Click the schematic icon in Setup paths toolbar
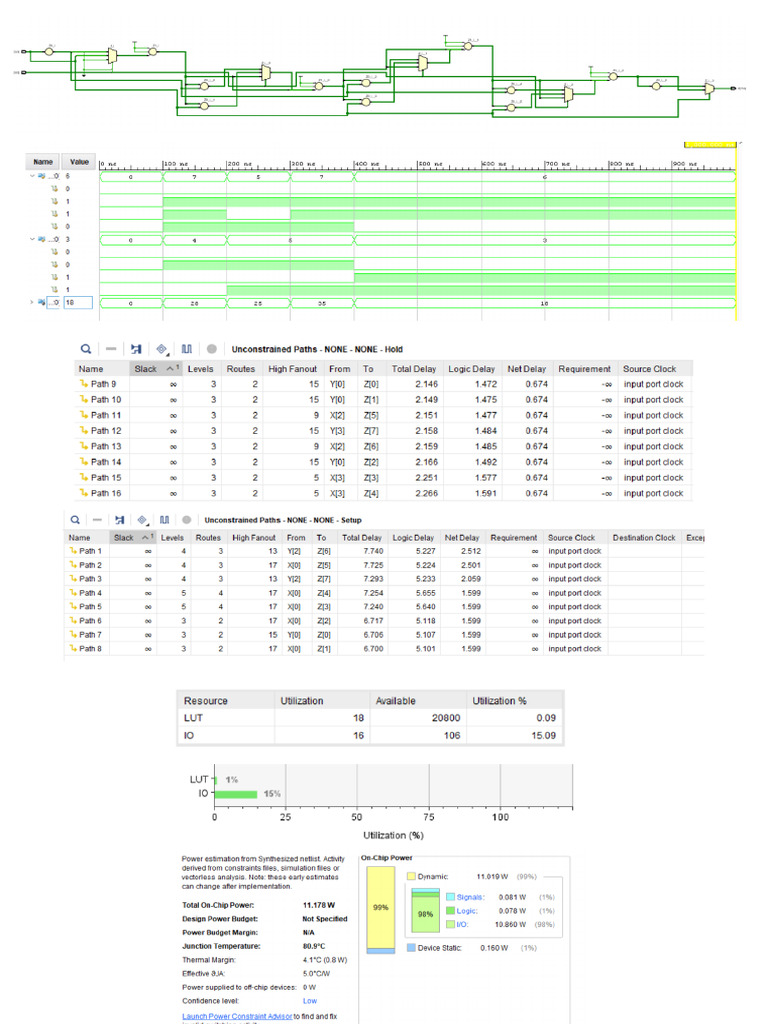Image resolution: width=768 pixels, height=1024 pixels. point(120,520)
